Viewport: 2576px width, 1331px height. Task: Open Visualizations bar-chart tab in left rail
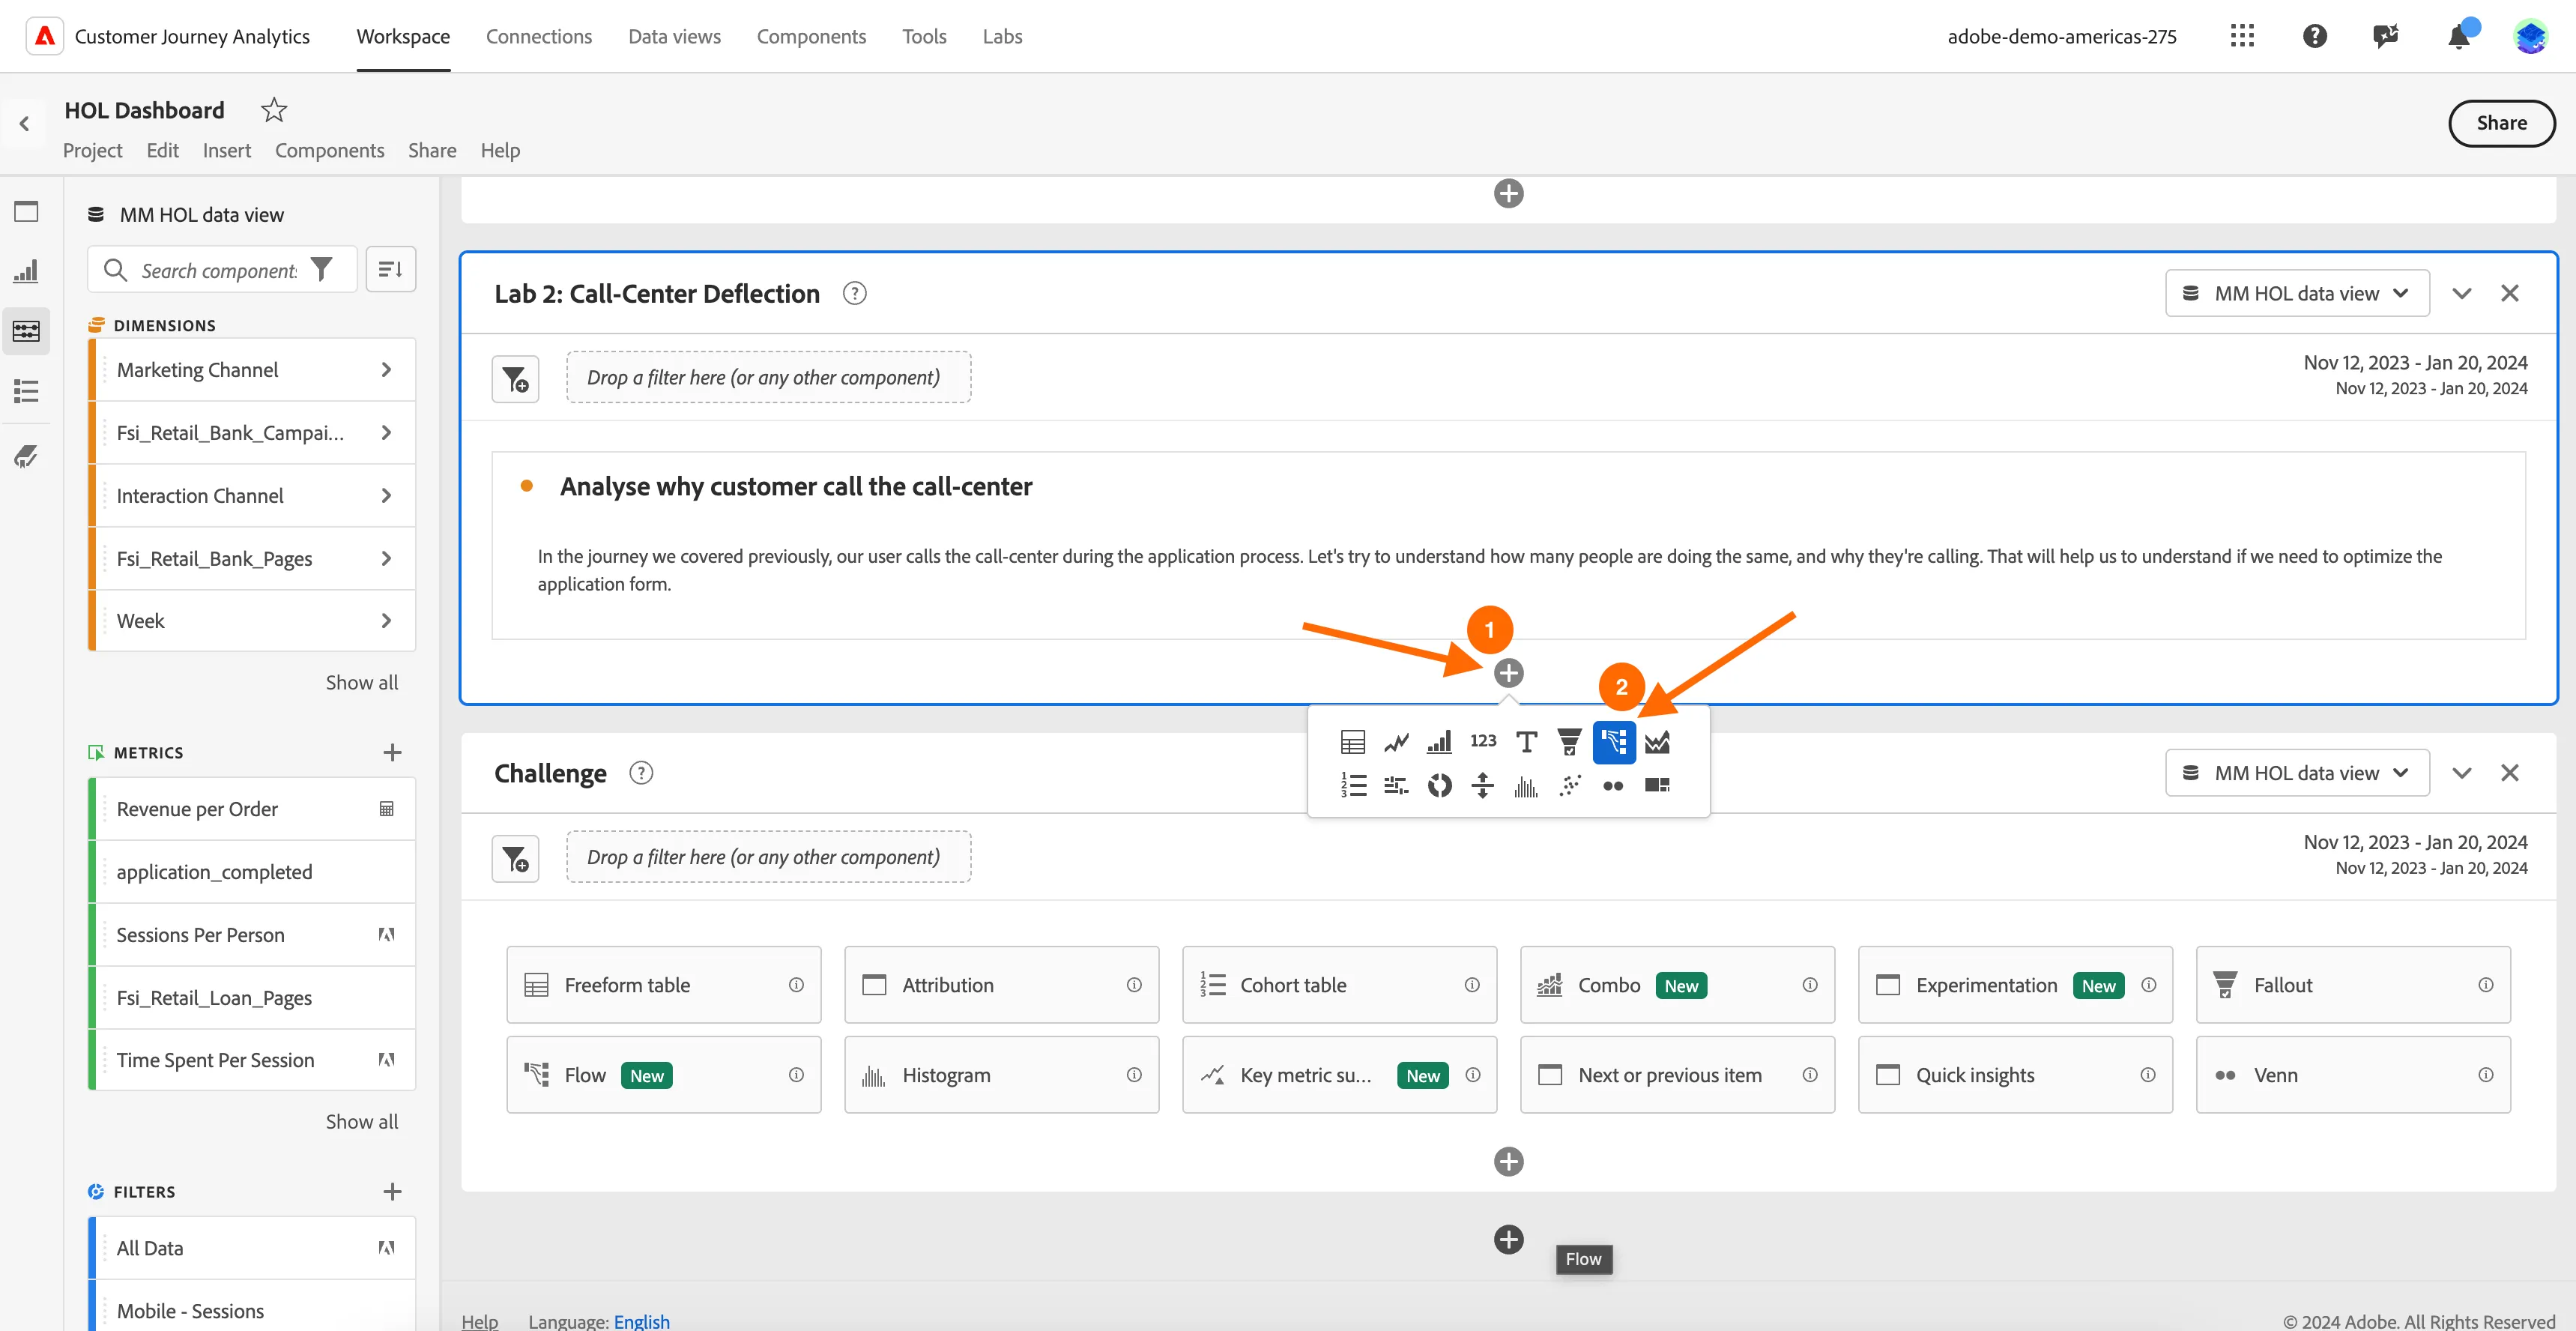coord(26,271)
